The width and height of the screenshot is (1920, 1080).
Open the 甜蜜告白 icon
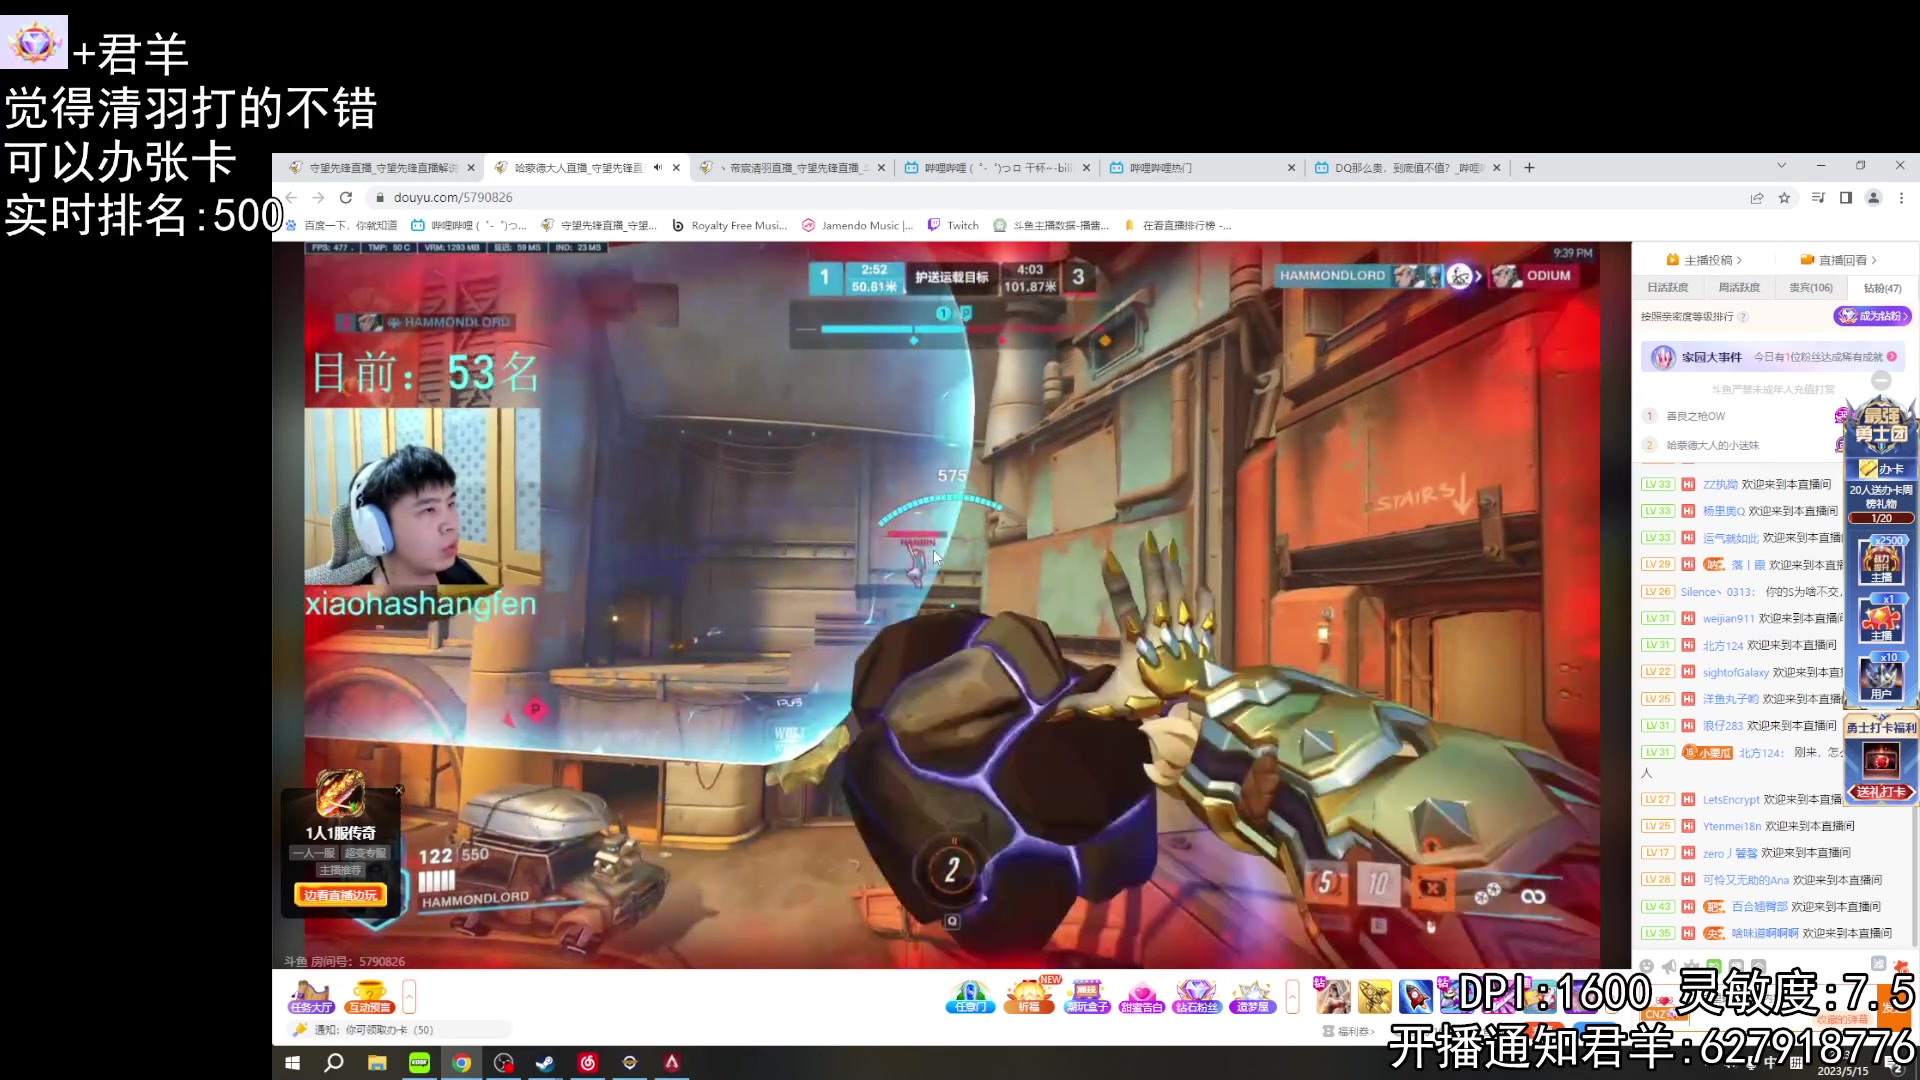coord(1142,997)
